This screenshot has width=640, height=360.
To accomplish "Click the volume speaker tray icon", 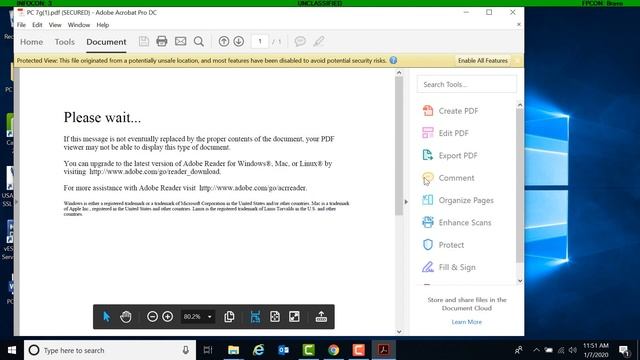I will (x=573, y=350).
